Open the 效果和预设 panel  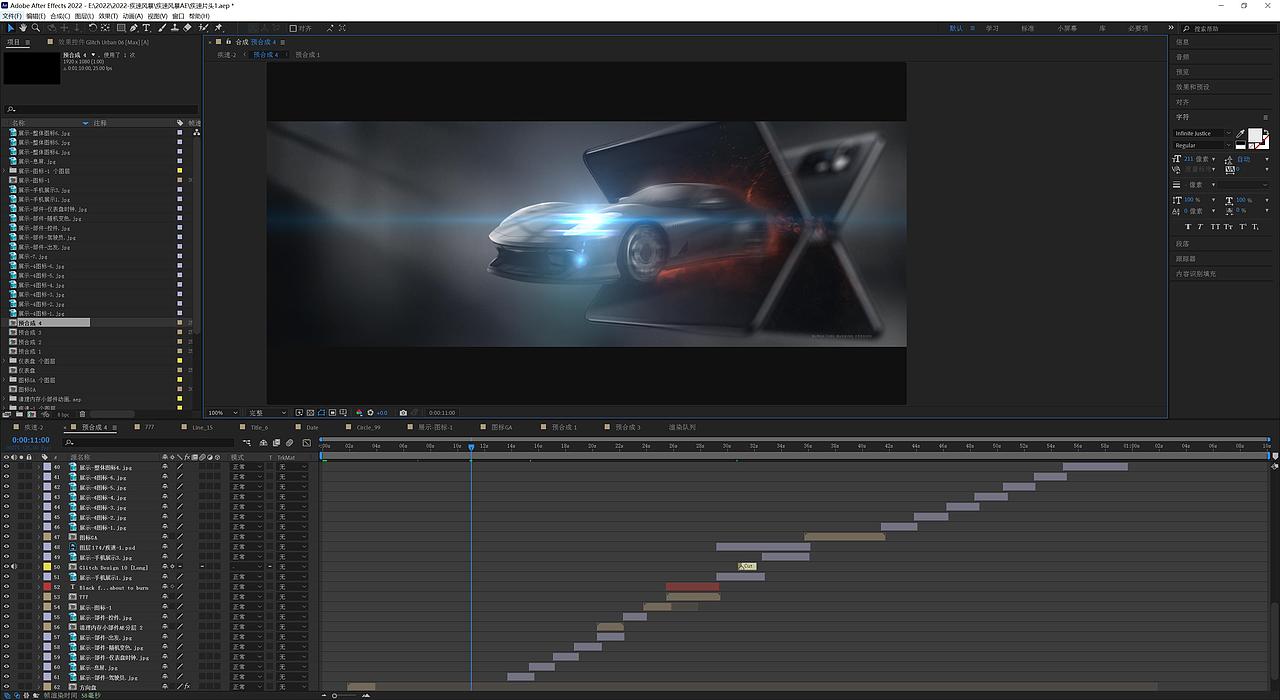pyautogui.click(x=1192, y=87)
